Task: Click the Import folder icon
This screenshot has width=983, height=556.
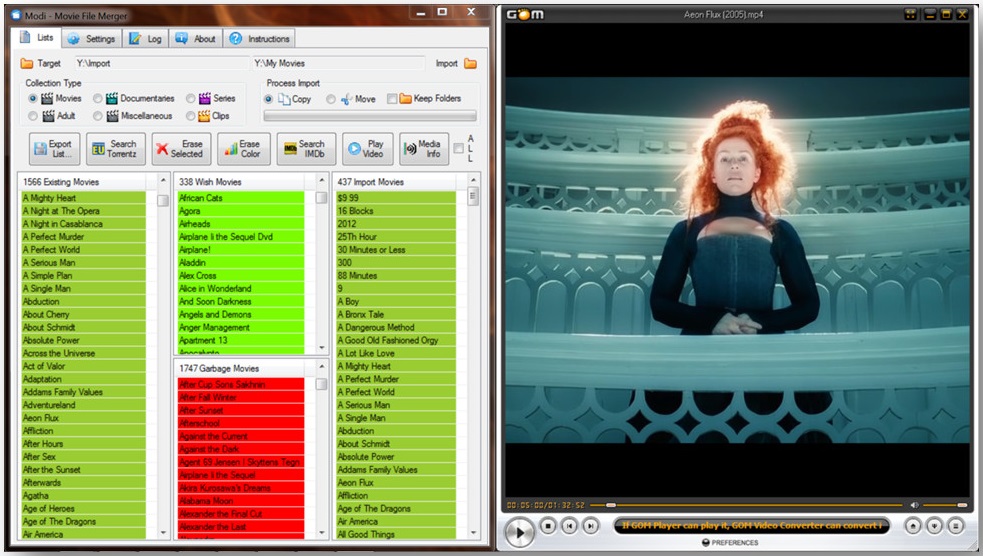Action: click(470, 64)
